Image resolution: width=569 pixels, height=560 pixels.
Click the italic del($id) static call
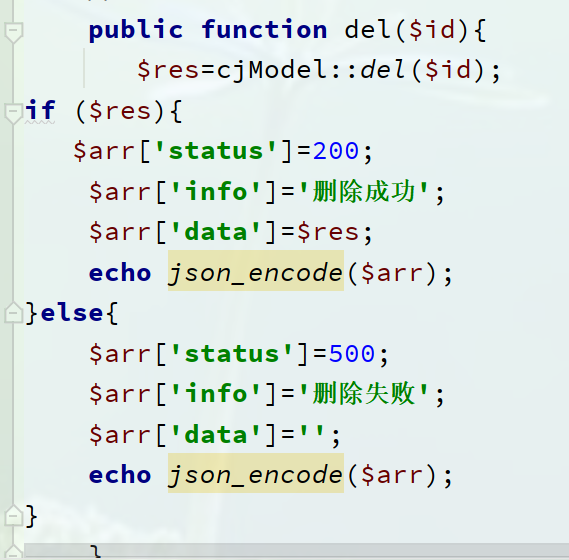(422, 70)
